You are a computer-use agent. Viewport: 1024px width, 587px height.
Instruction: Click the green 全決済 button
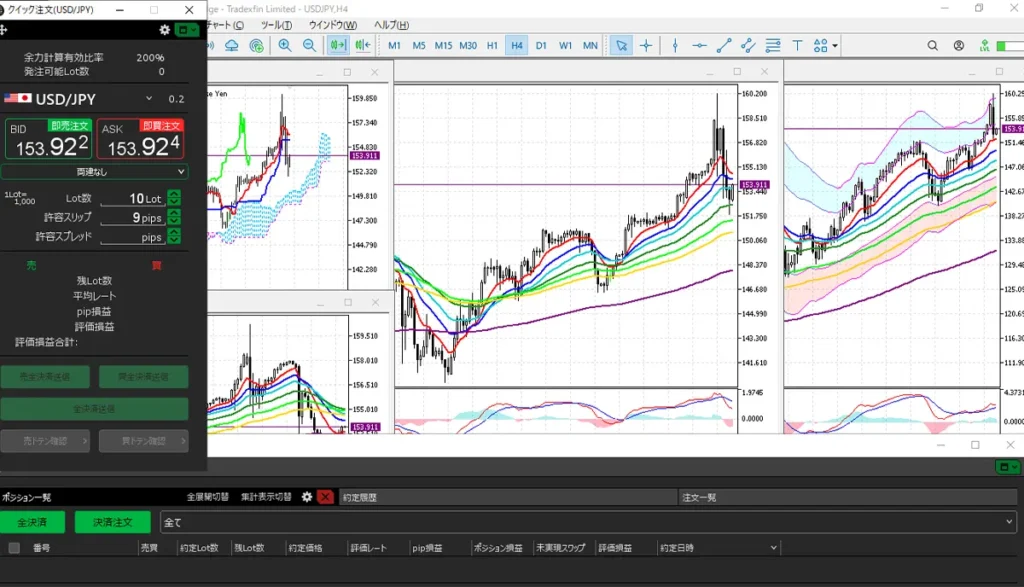pos(31,522)
